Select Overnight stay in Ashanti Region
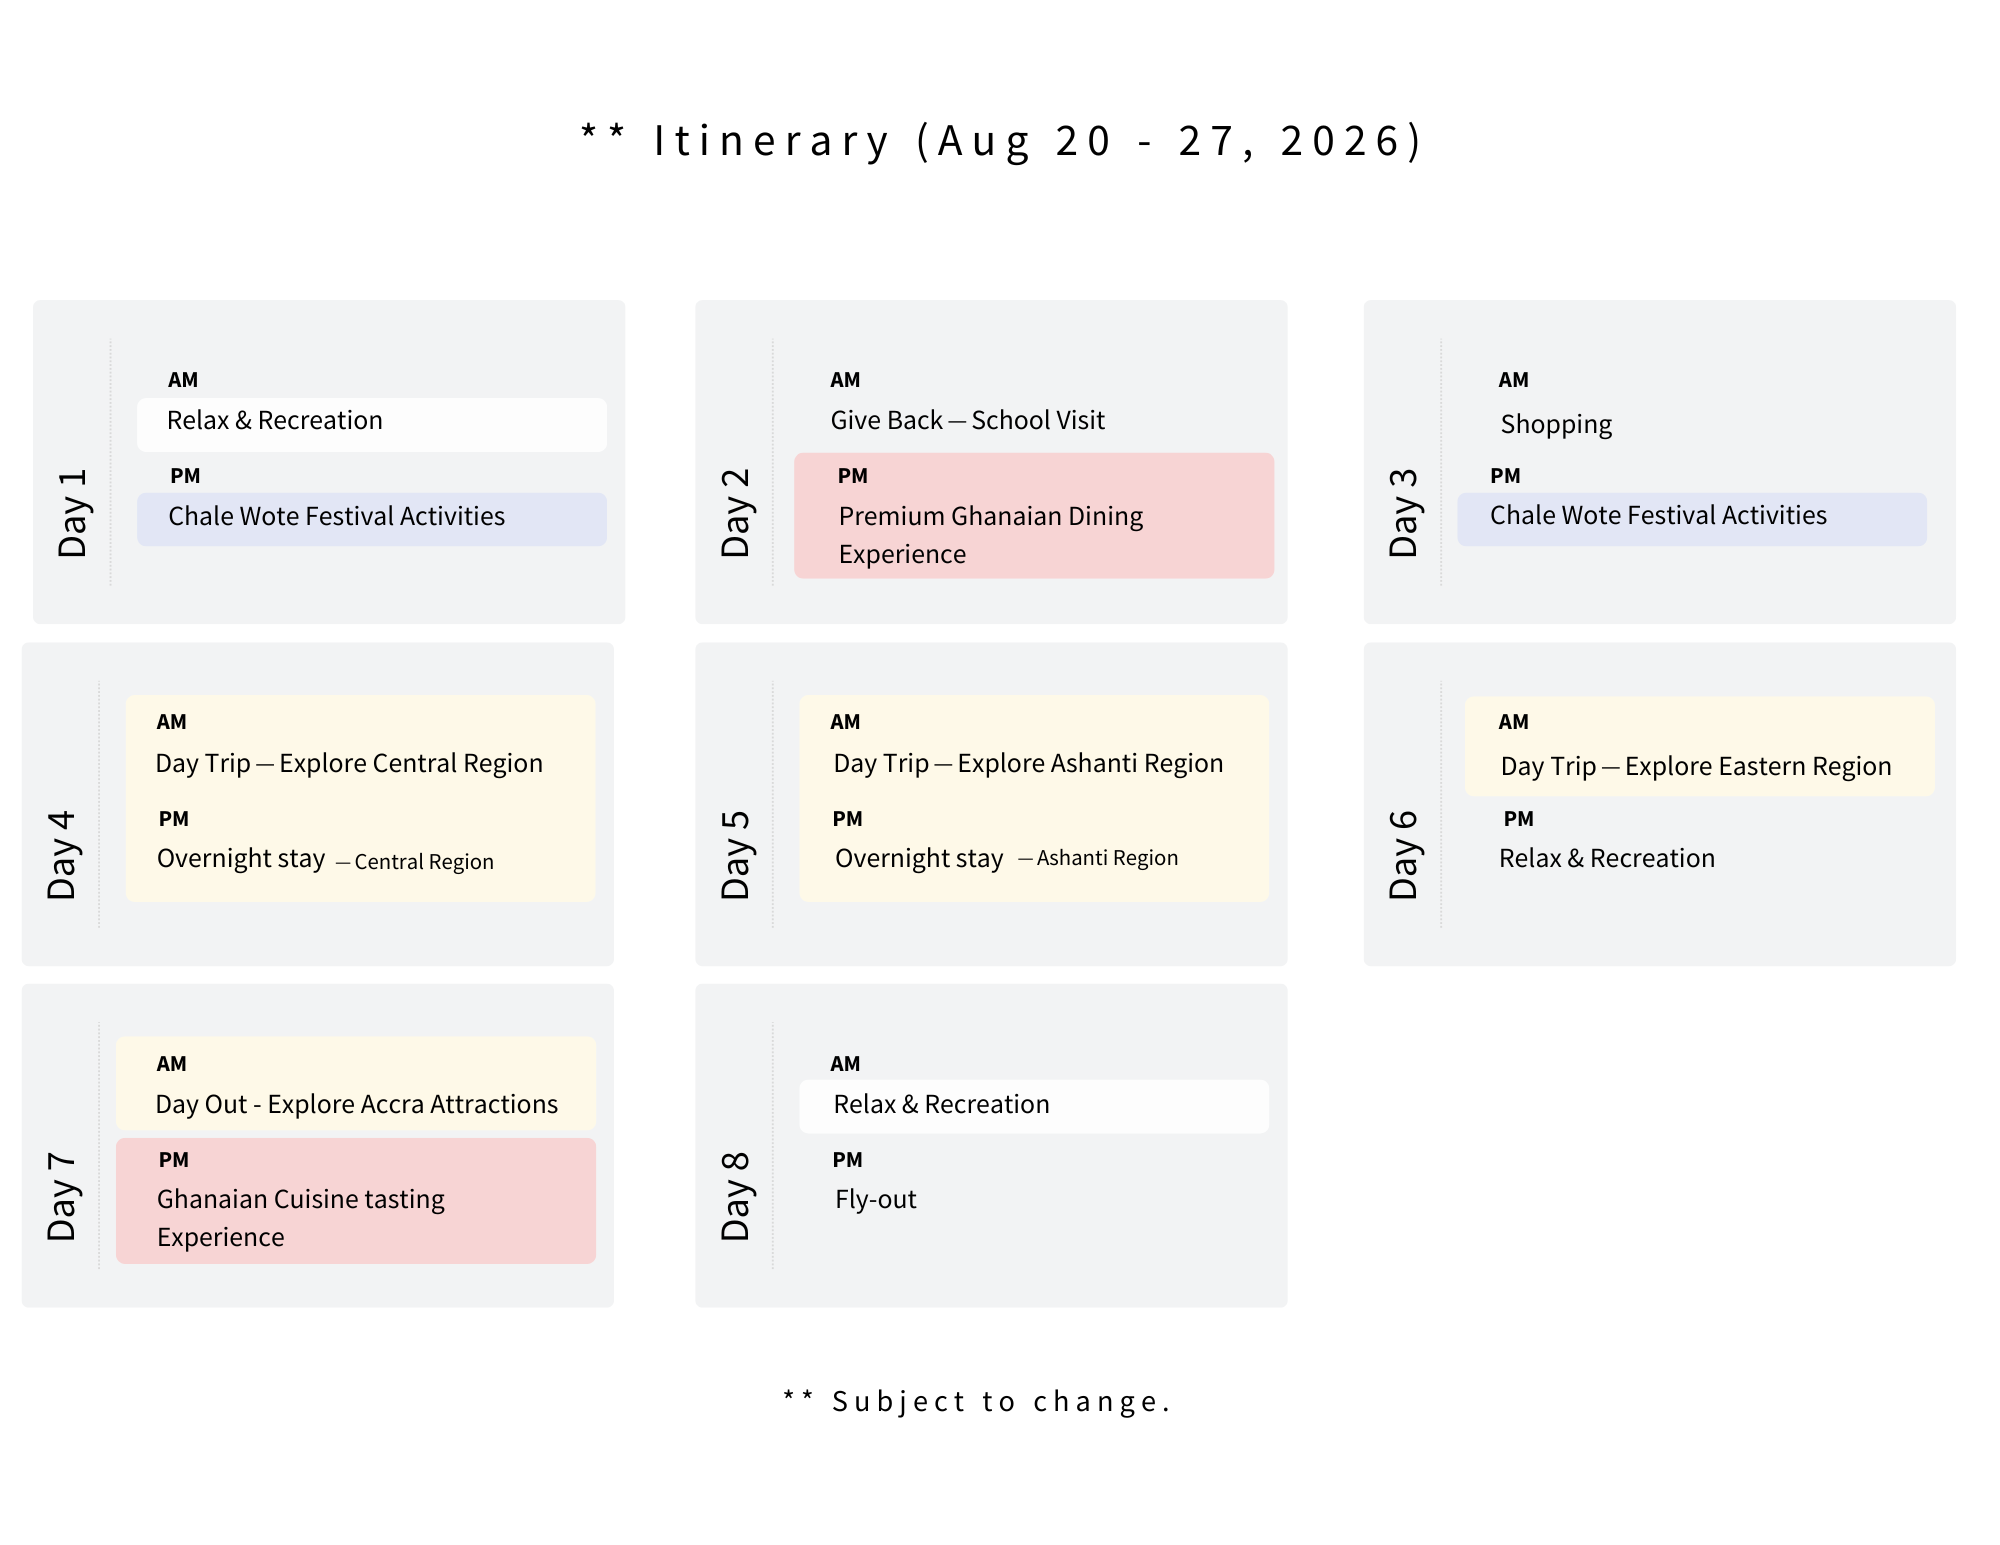Viewport: 2000px width, 1545px height. tap(1005, 859)
